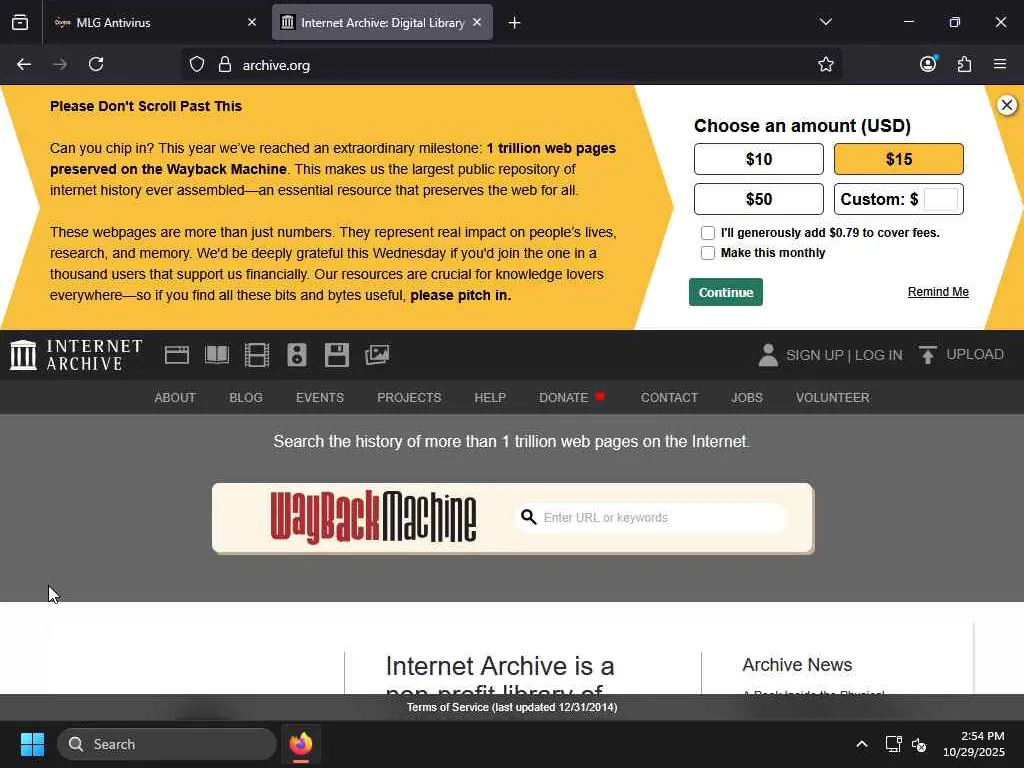Click the Archive News heading
Viewport: 1024px width, 768px height.
pos(797,665)
